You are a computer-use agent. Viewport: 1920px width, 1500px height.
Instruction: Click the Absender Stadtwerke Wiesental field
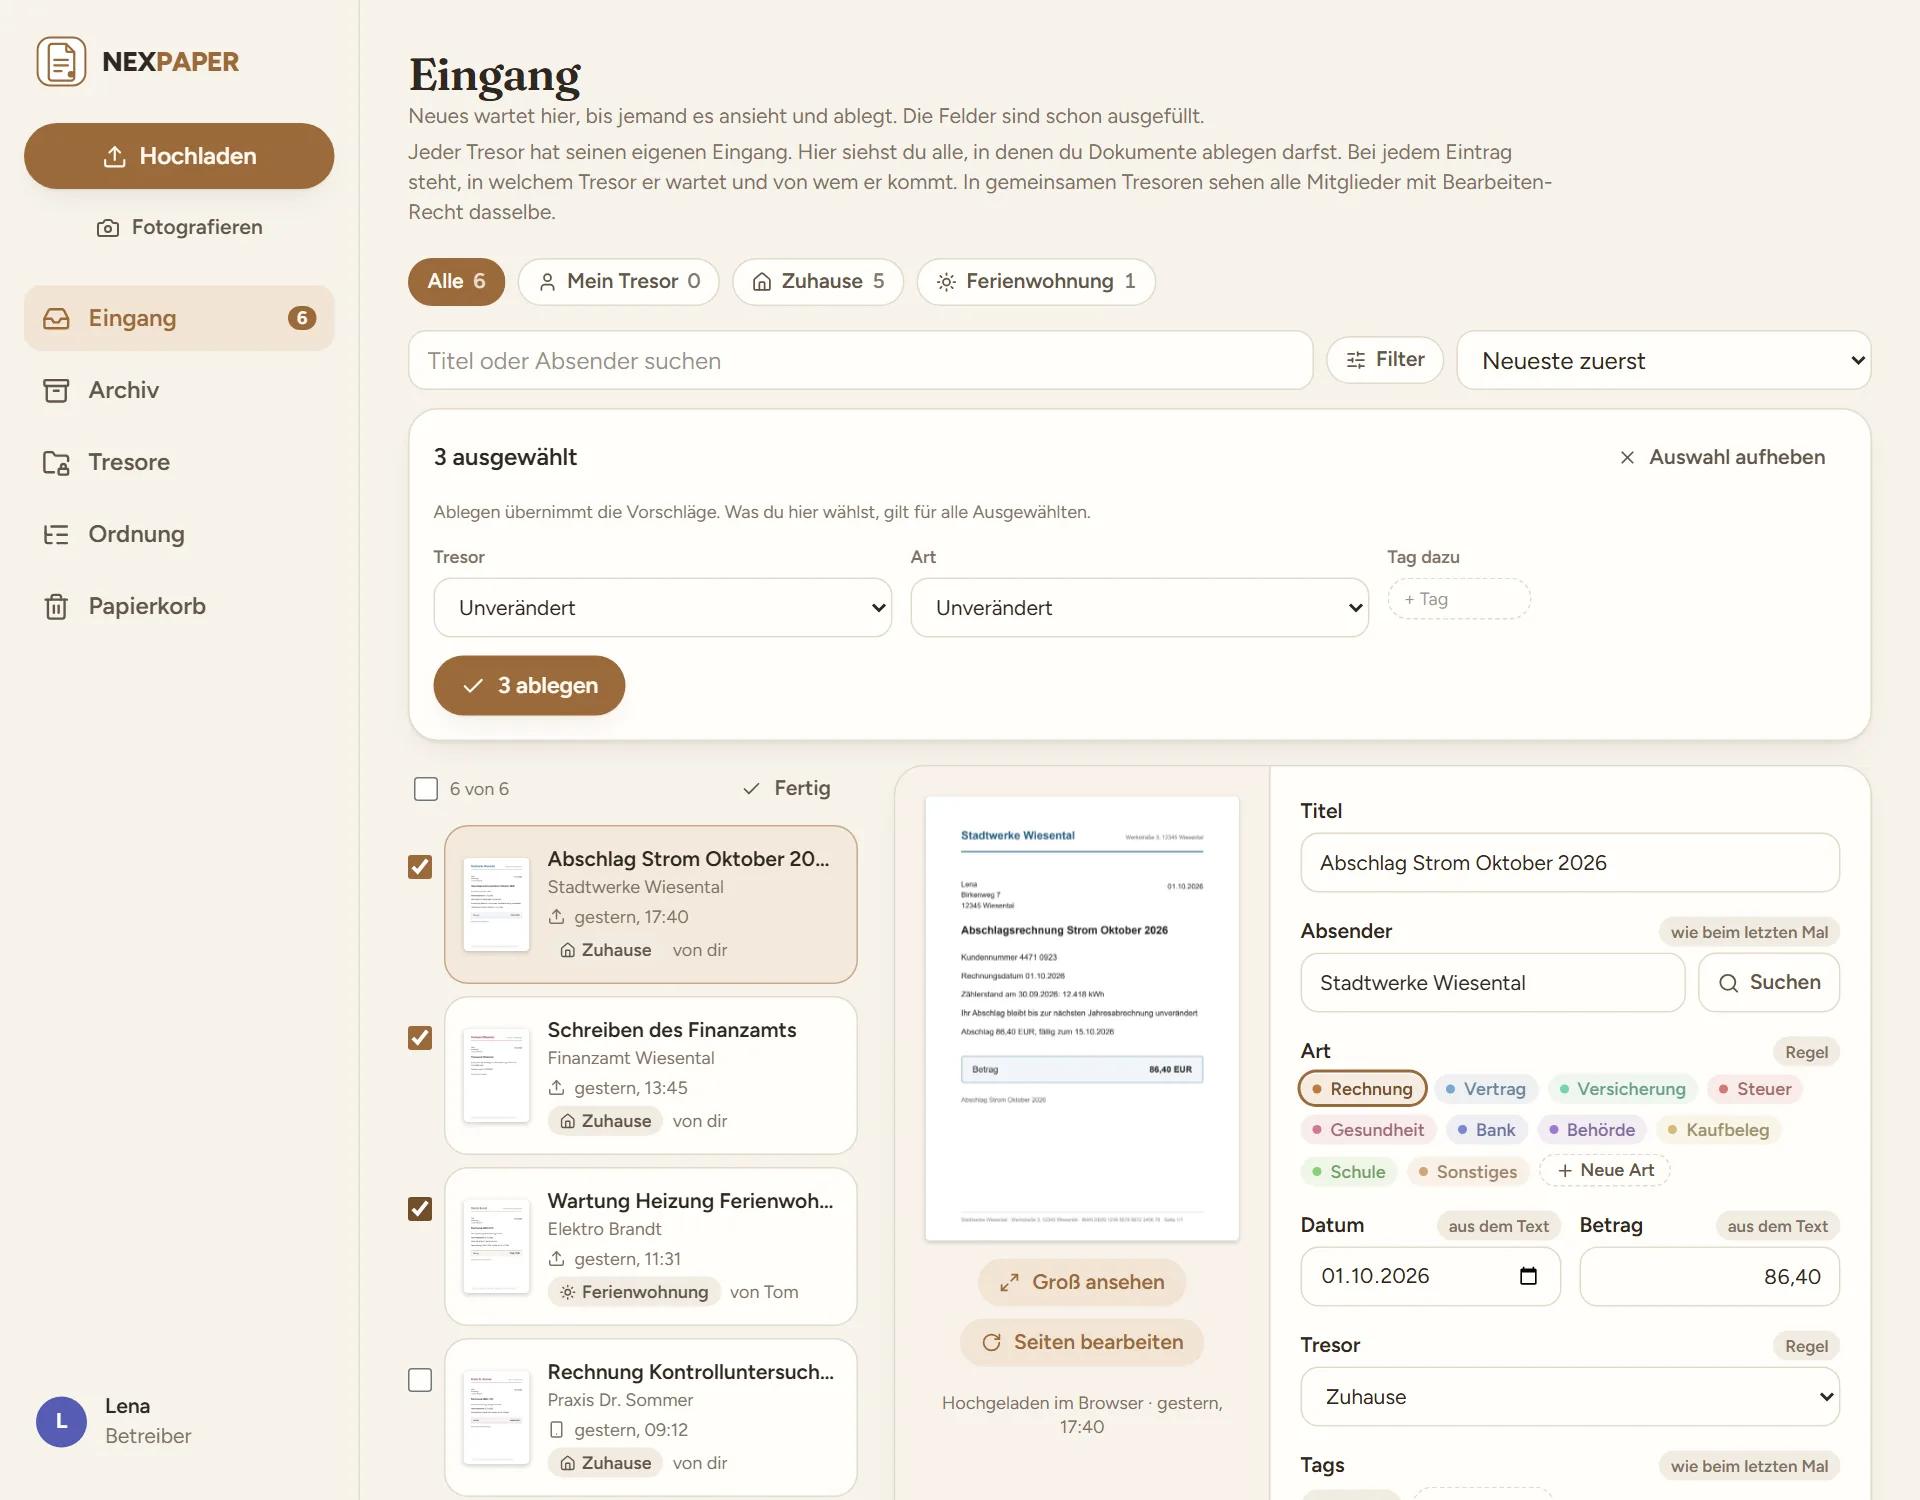coord(1492,983)
